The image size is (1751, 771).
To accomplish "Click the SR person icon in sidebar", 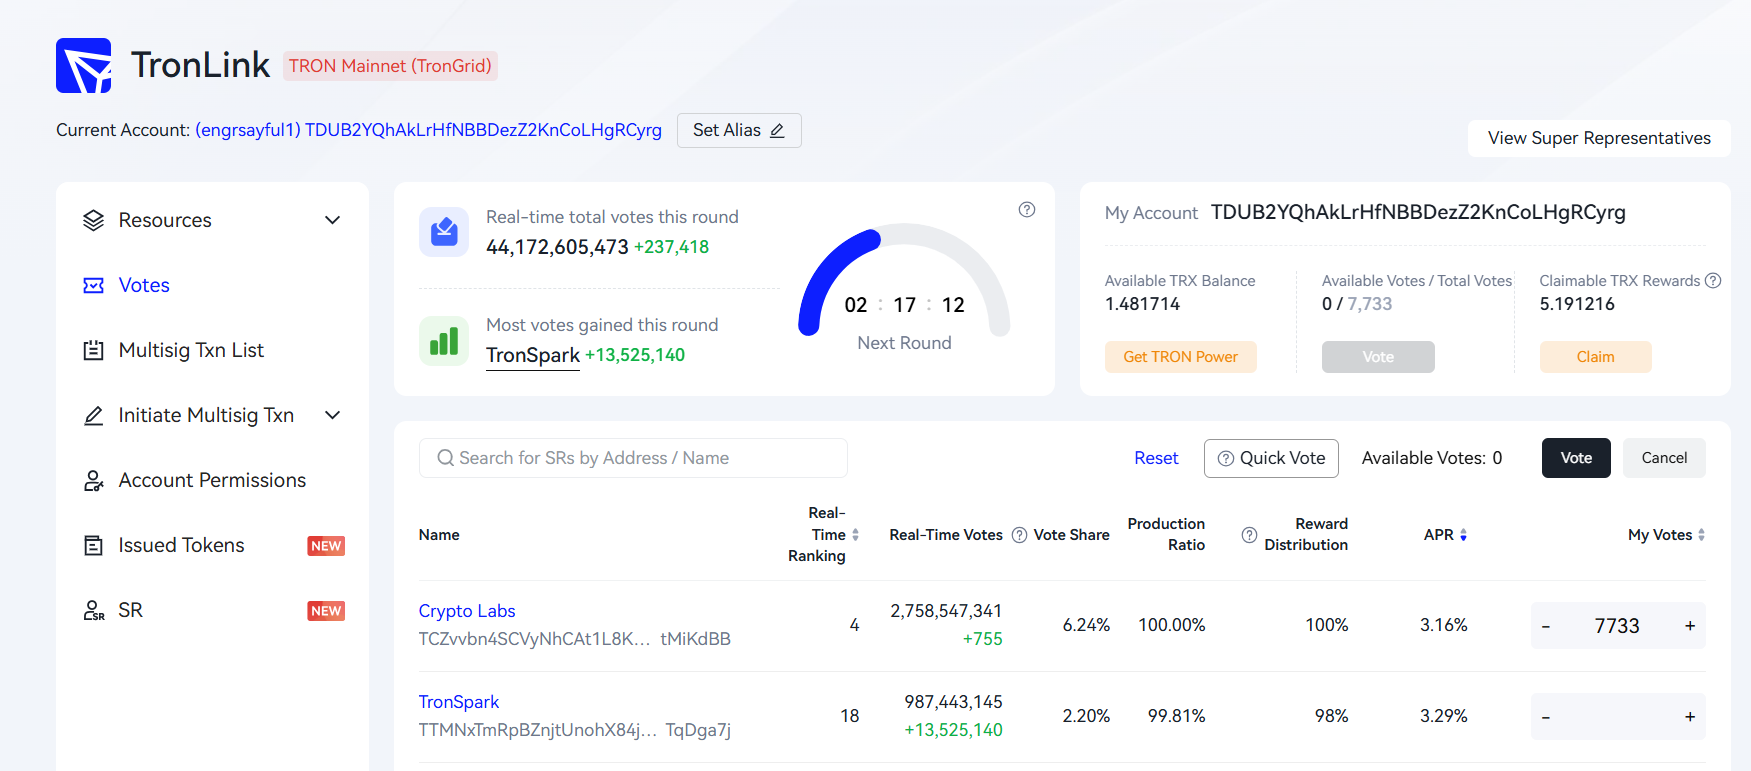I will point(93,610).
